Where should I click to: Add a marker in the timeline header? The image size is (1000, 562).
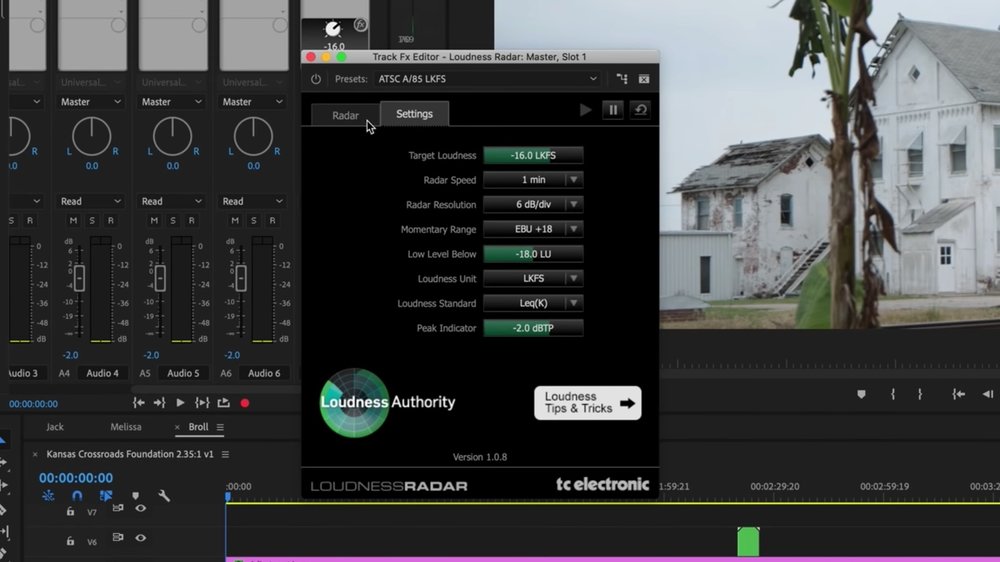[x=135, y=496]
